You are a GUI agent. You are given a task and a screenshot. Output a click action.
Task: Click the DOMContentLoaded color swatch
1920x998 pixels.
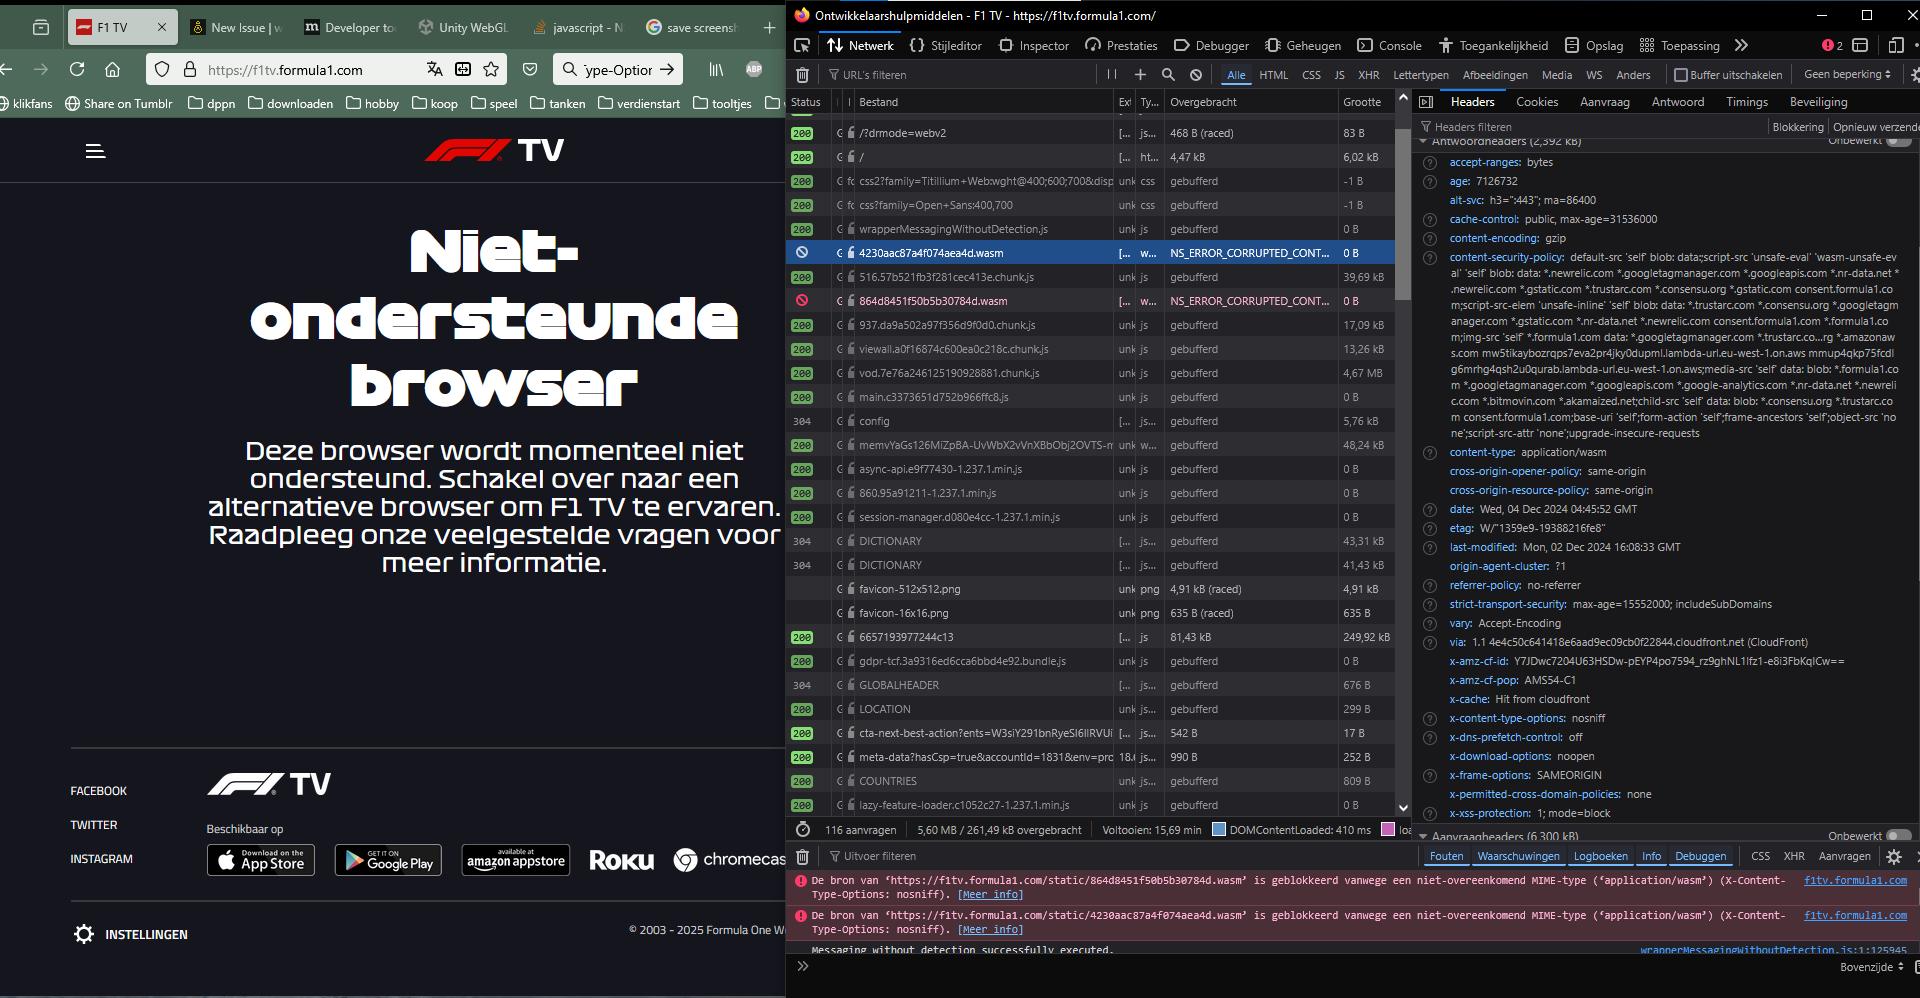pos(1218,829)
